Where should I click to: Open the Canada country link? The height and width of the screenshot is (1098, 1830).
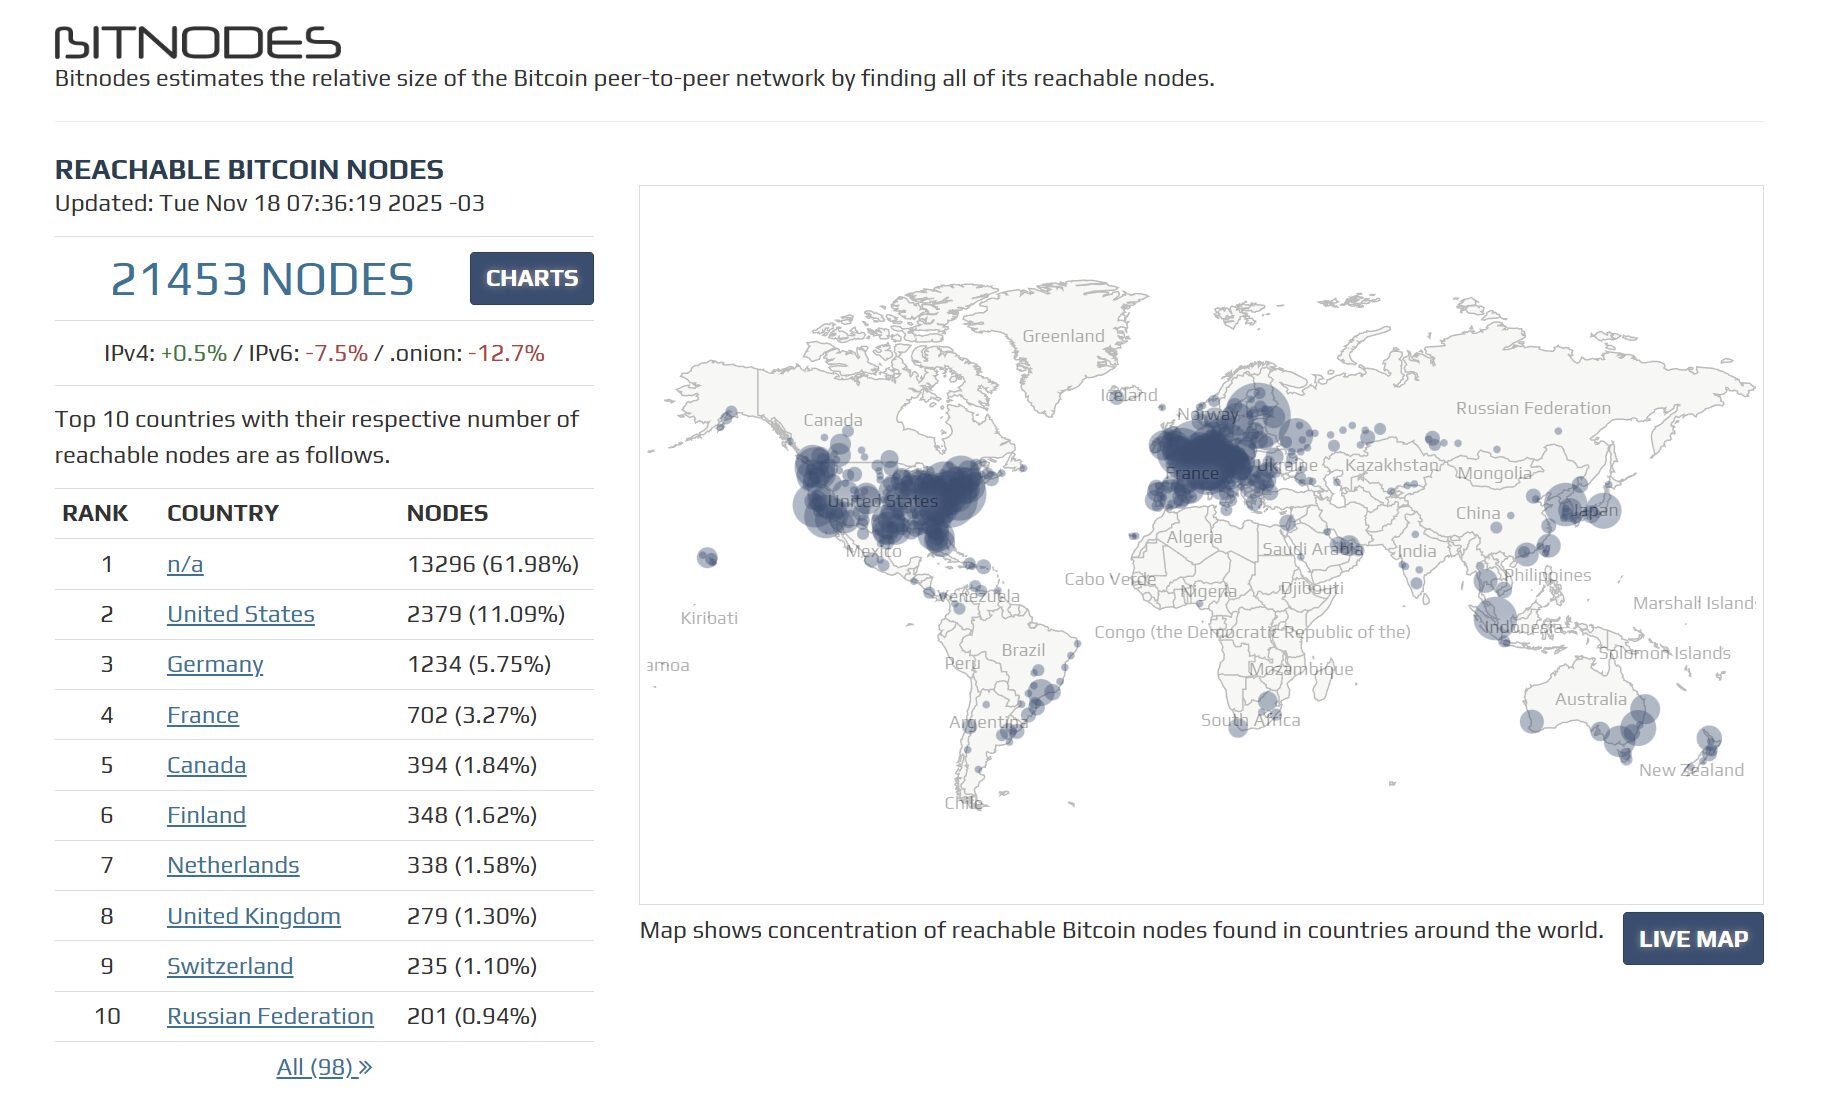[x=206, y=765]
